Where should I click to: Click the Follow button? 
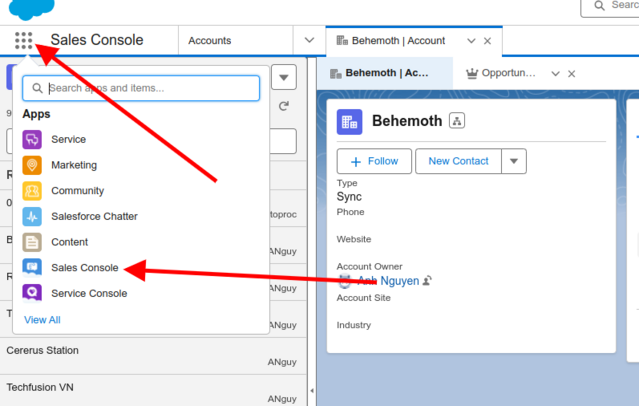pos(374,161)
